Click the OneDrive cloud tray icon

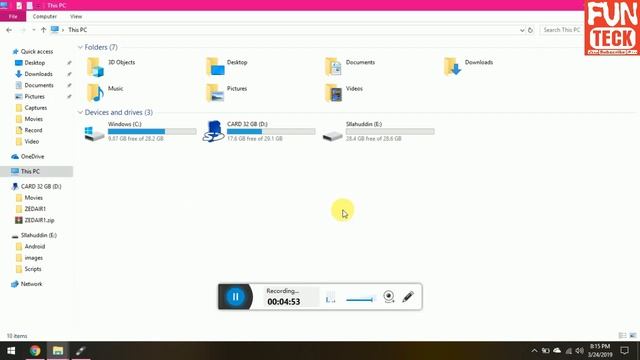click(557, 351)
